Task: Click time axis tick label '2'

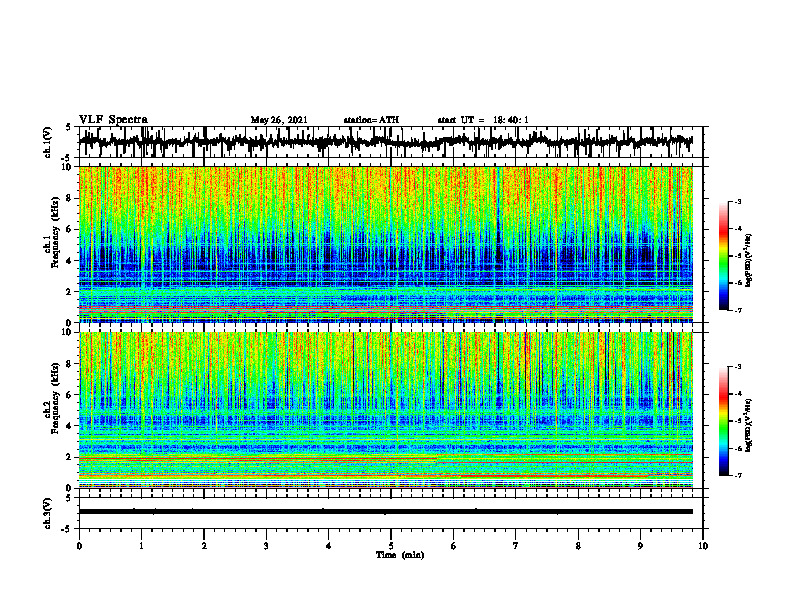Action: click(x=204, y=546)
